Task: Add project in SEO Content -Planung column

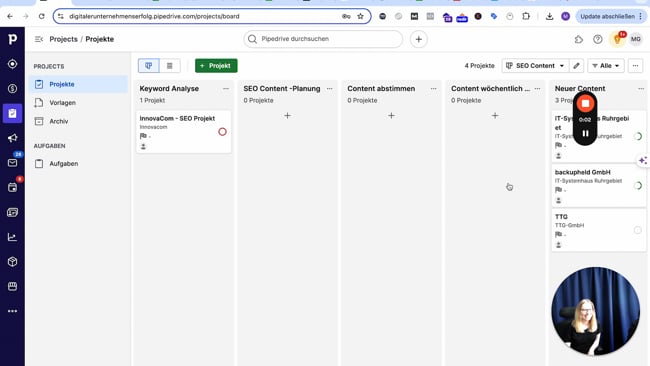Action: pos(287,115)
